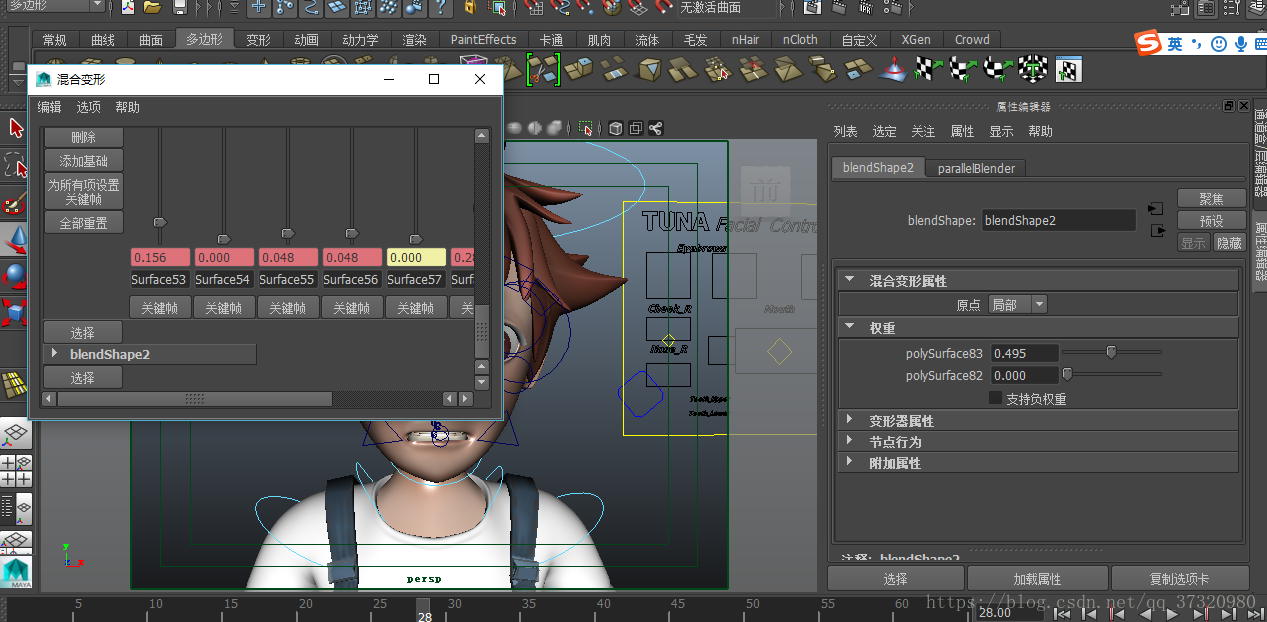Expand the 变形器属性 section
Screen dimensions: 1267x622
coord(850,420)
